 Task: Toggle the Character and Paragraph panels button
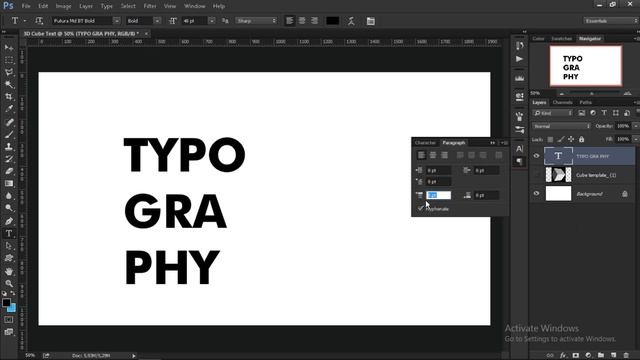371,21
